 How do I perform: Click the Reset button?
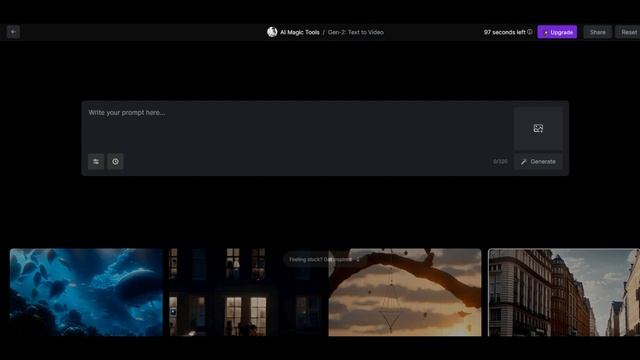[x=629, y=32]
